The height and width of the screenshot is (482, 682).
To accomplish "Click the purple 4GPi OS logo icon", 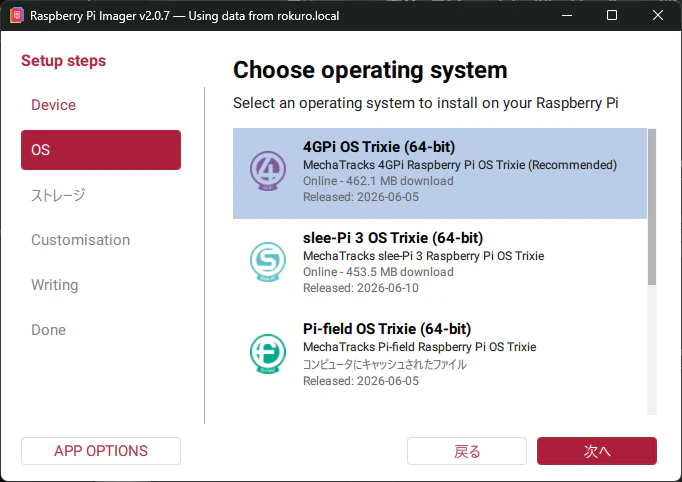I will pos(268,171).
